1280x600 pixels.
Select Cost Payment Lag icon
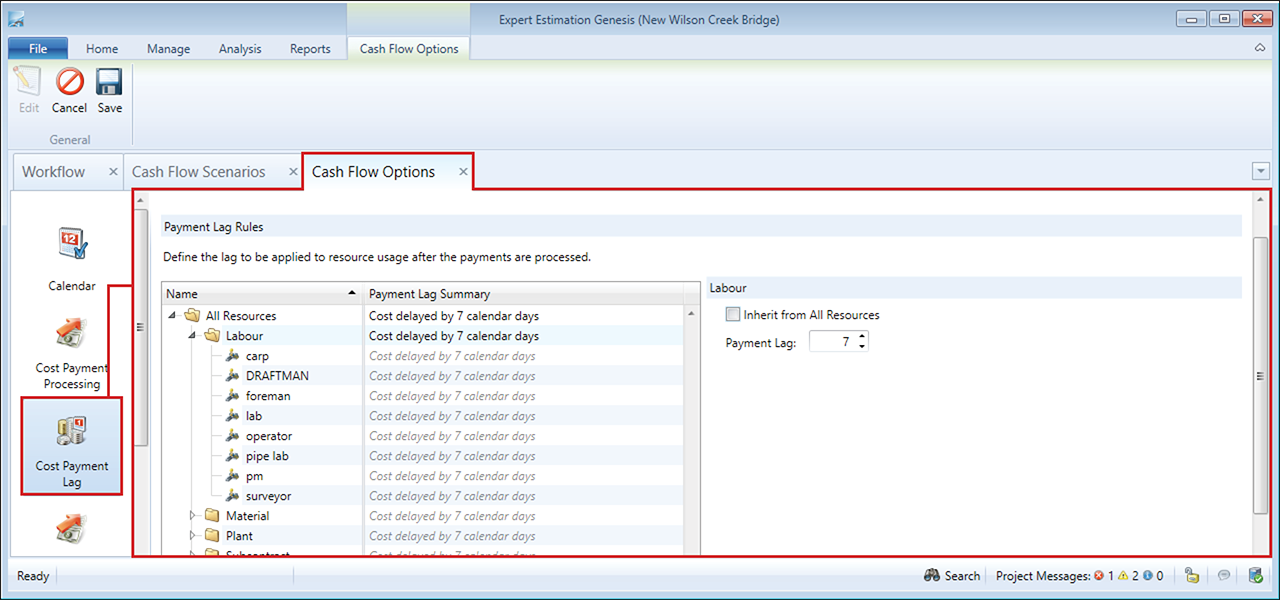click(x=72, y=432)
